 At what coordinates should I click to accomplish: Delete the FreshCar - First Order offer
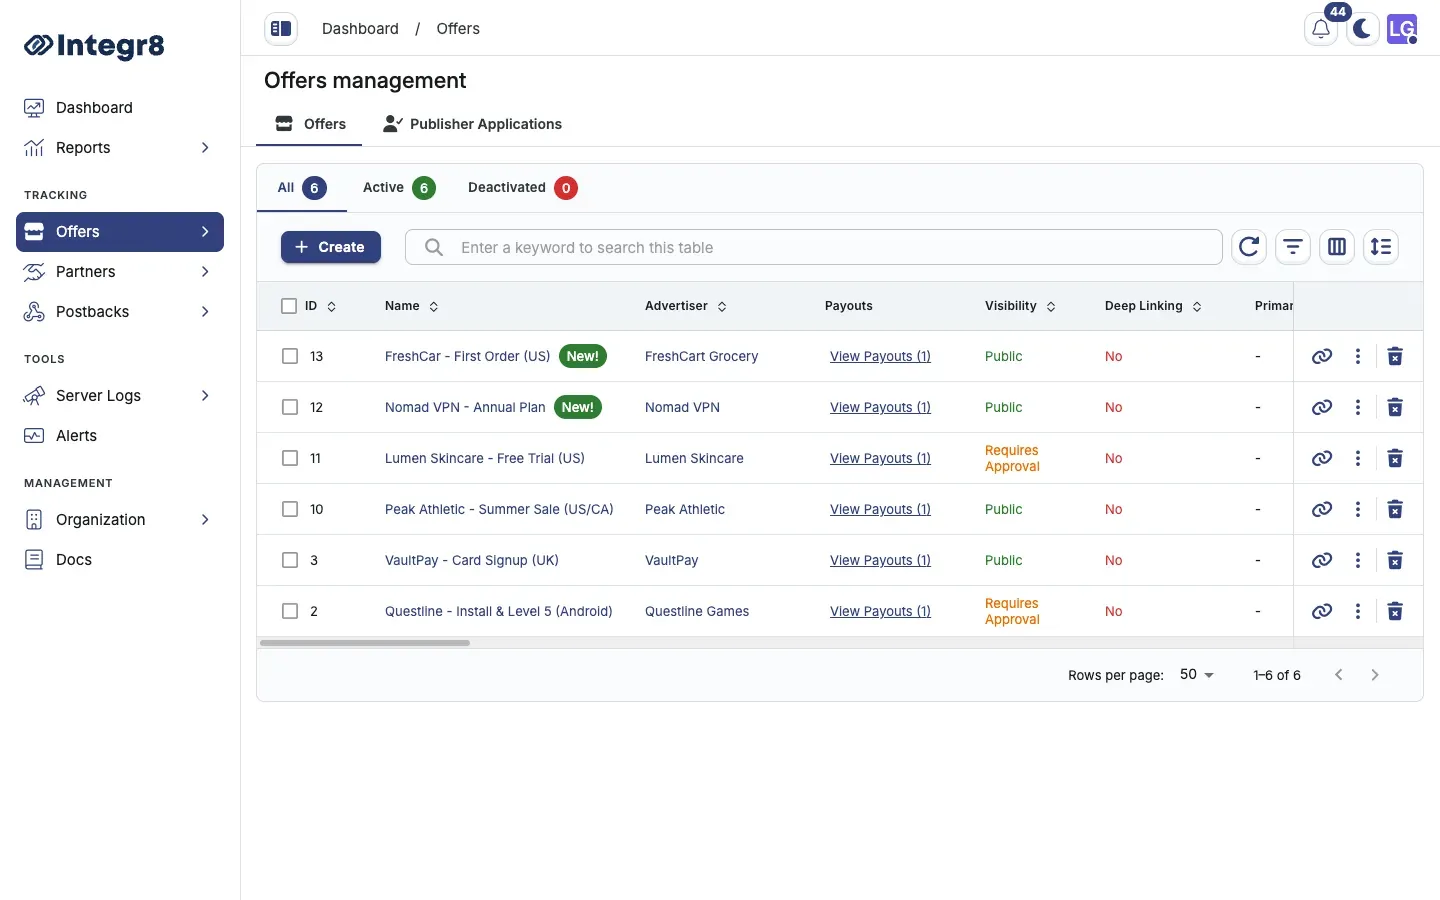coord(1395,356)
